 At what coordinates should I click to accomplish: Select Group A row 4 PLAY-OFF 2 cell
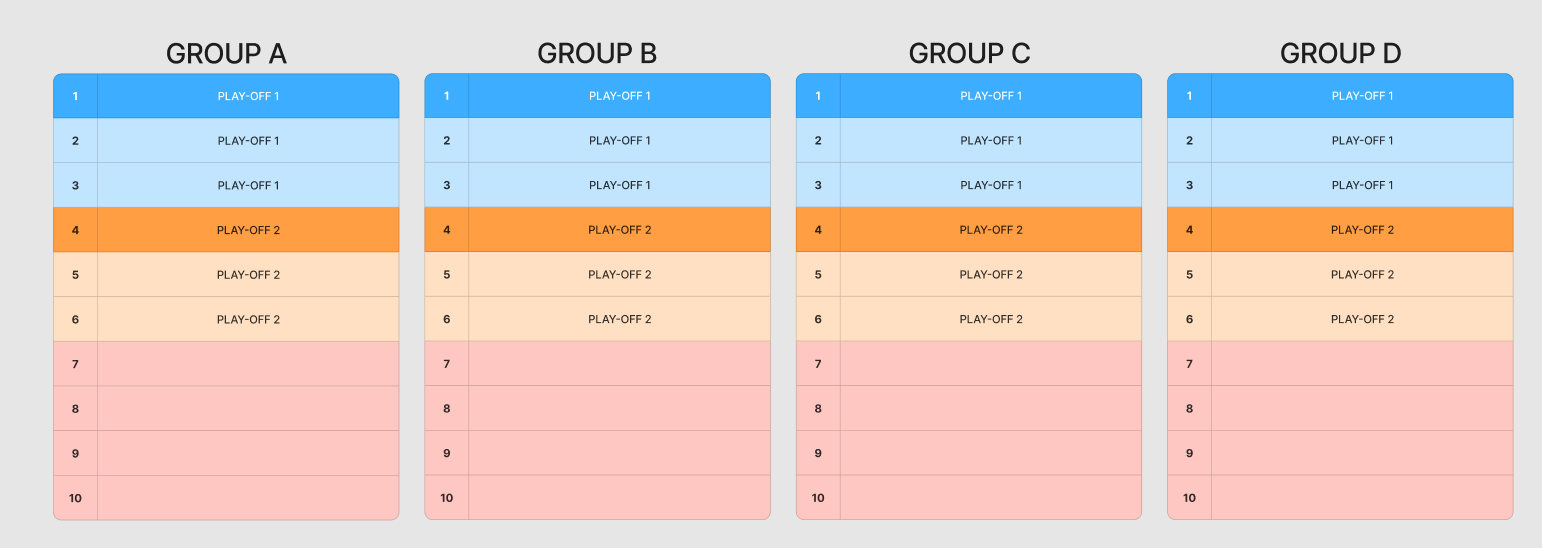click(248, 230)
